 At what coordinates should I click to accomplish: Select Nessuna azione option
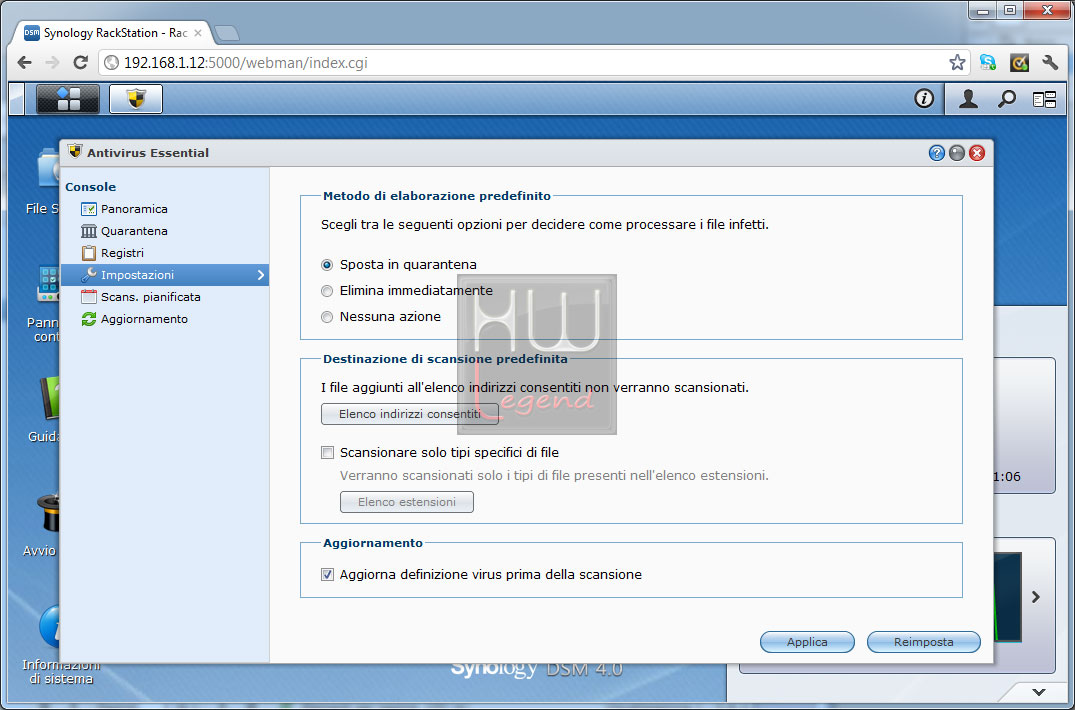327,317
